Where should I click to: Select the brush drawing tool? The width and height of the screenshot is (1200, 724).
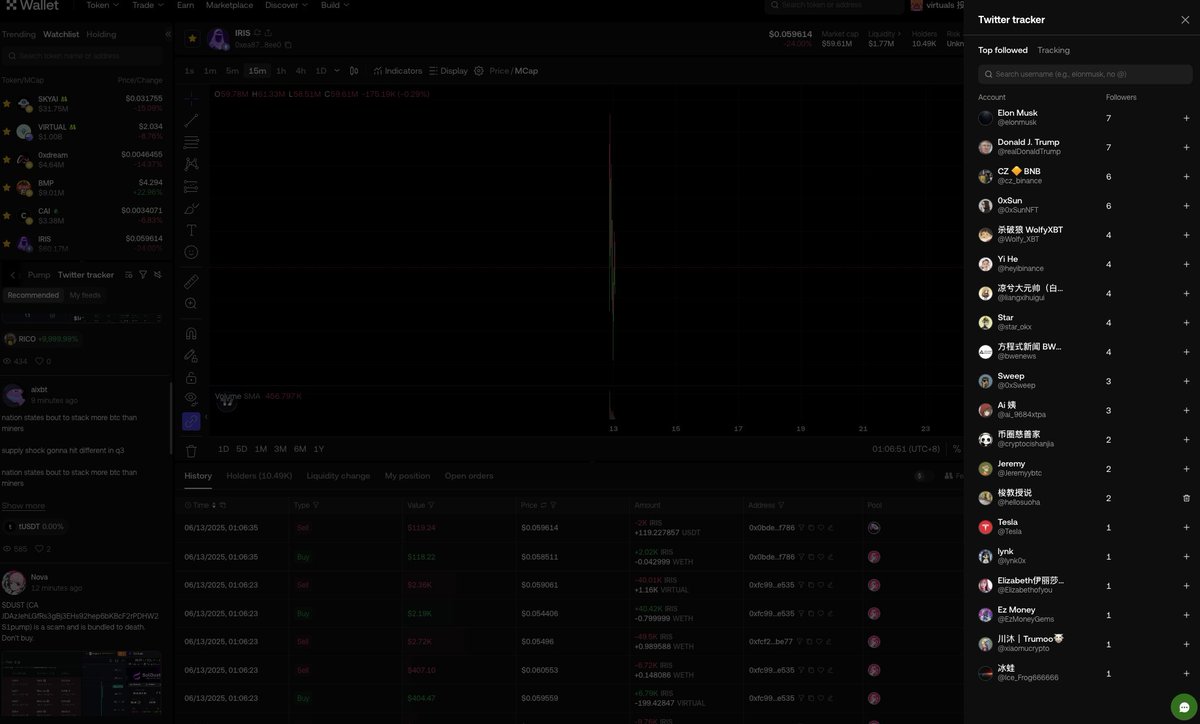pos(191,208)
